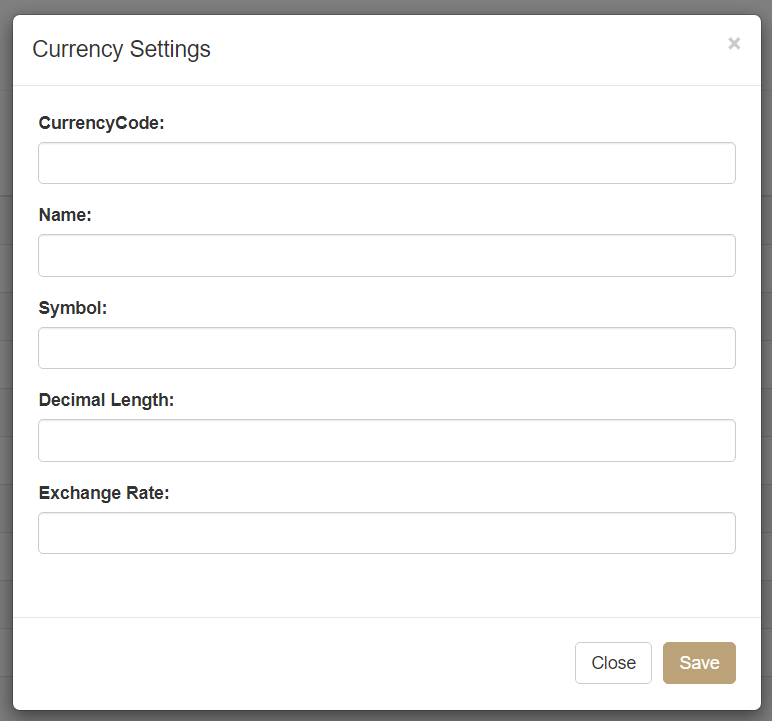Click the CurrencyCode input field

click(x=386, y=163)
